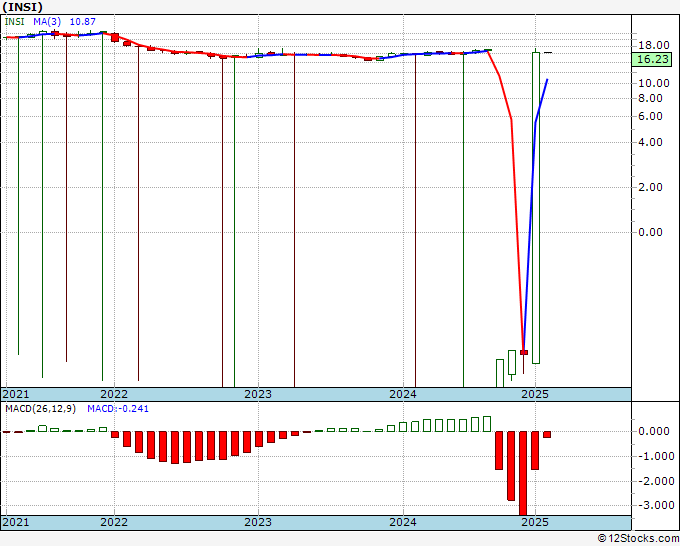Click the tall green candlestick at 2025
680x546 pixels.
click(536, 208)
